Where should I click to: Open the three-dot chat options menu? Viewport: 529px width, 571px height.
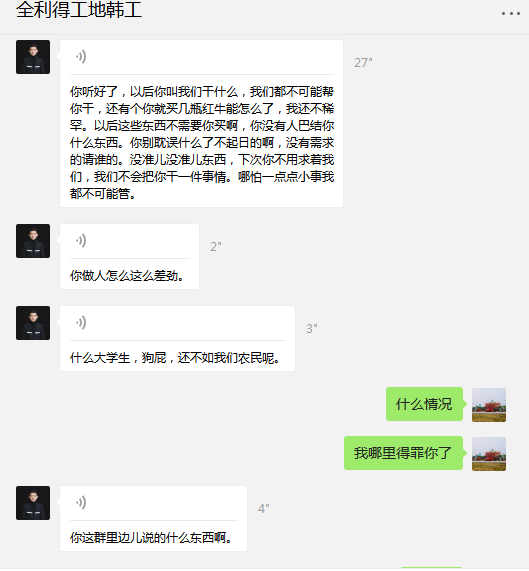(511, 13)
